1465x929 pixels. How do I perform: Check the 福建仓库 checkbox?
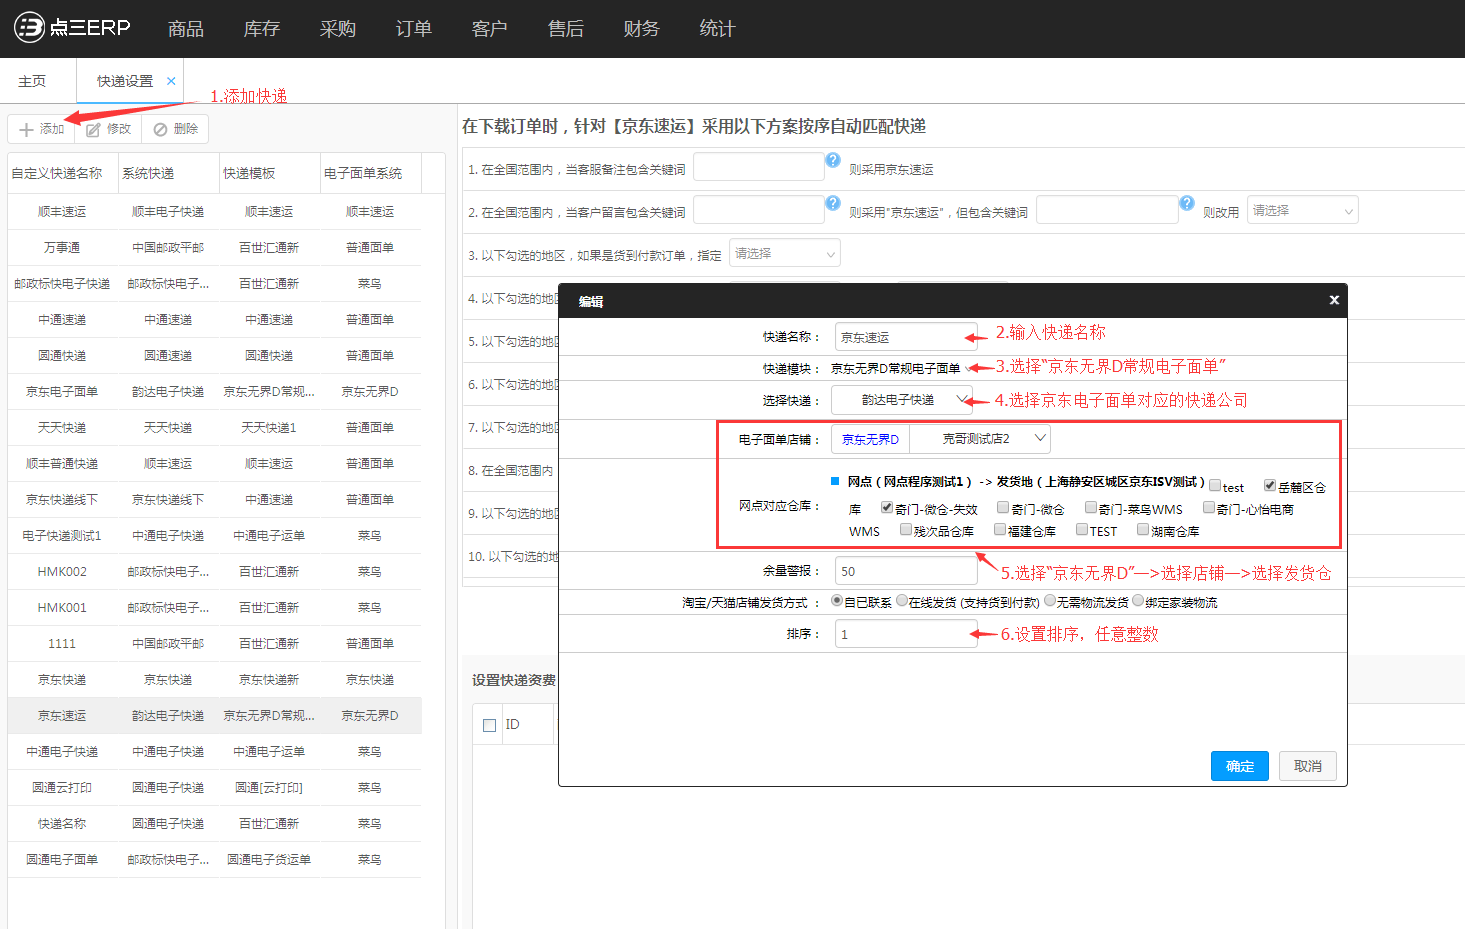click(1000, 529)
